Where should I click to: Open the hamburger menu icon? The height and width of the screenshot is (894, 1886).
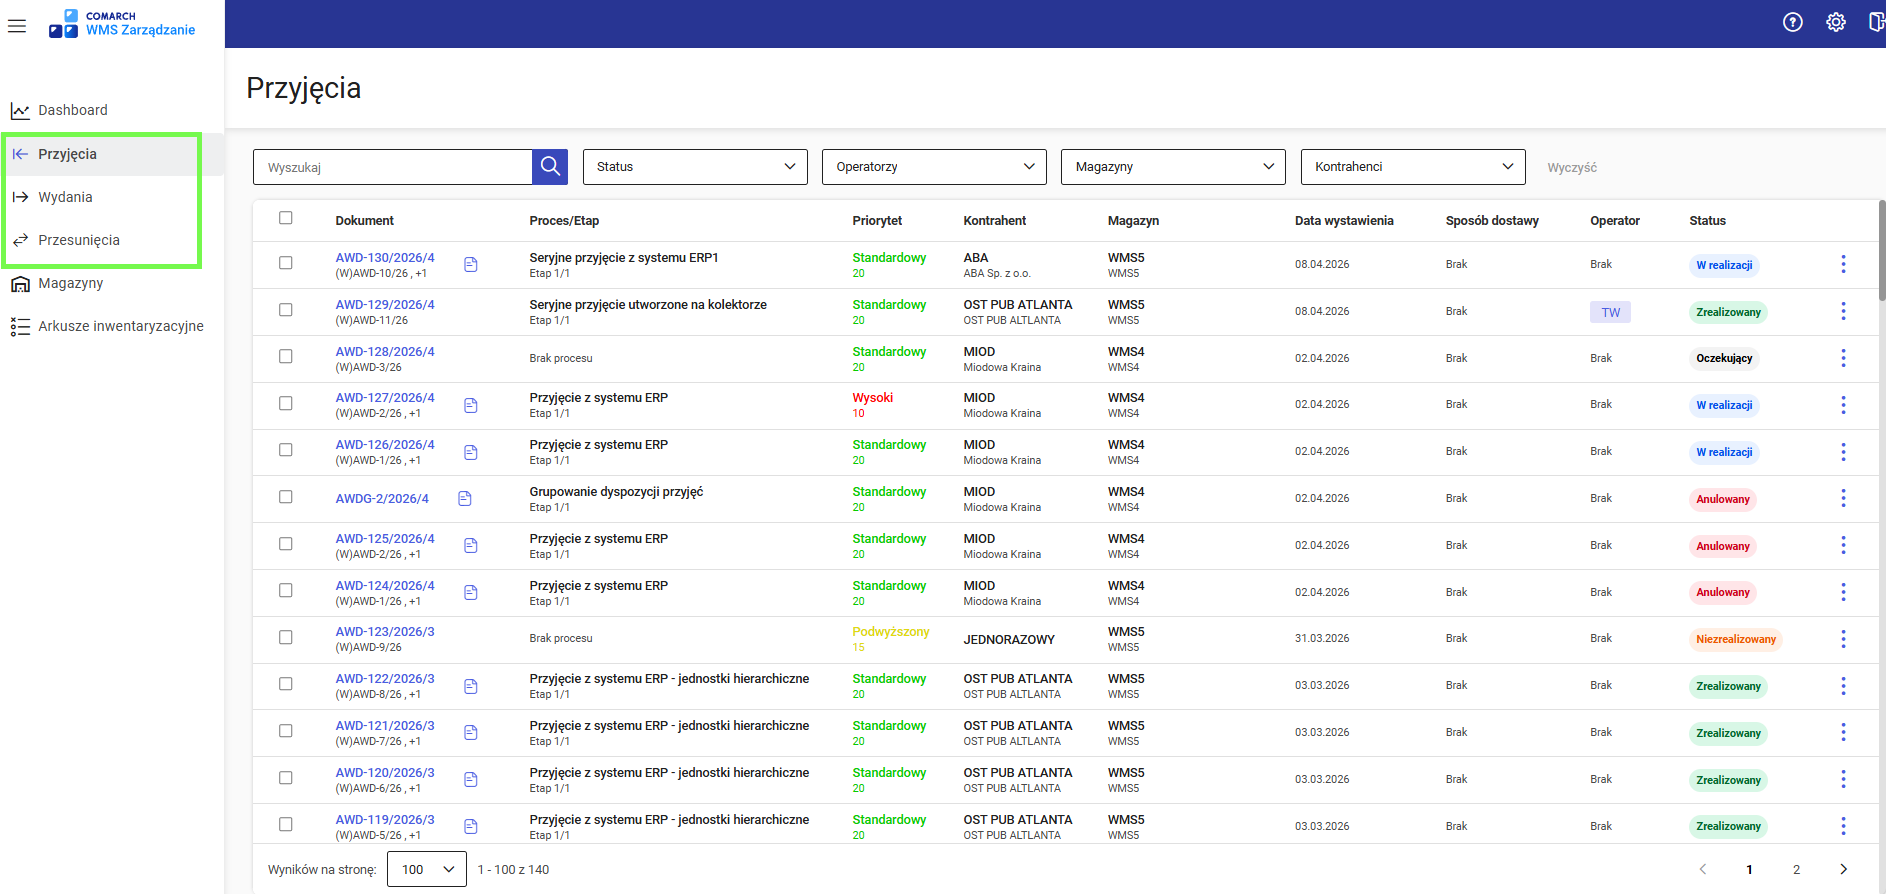[x=17, y=26]
